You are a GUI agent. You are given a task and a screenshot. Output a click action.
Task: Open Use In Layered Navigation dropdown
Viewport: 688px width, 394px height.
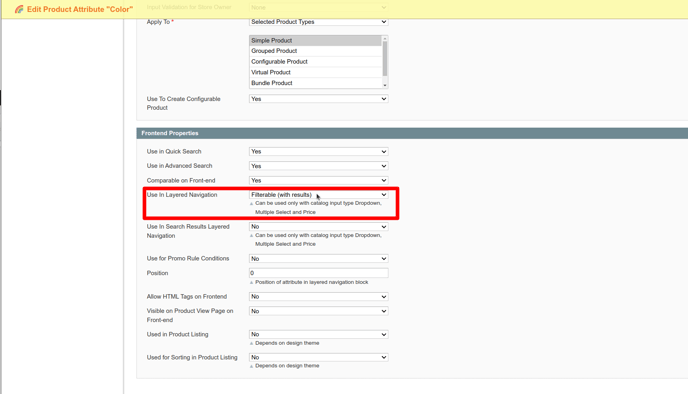[319, 194]
